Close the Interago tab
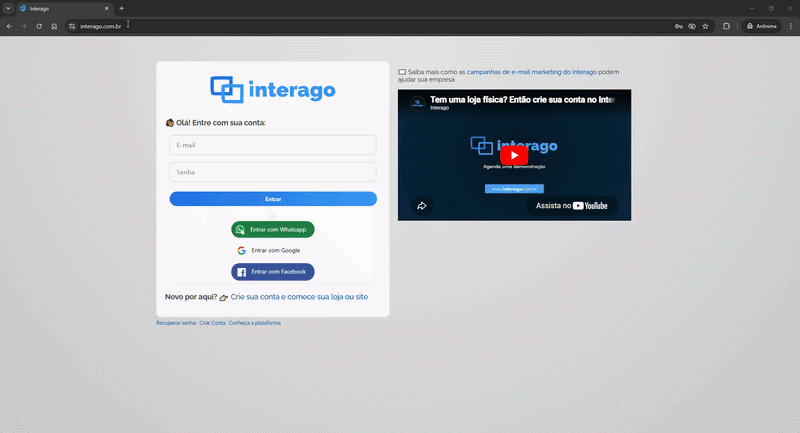The image size is (800, 433). (107, 9)
